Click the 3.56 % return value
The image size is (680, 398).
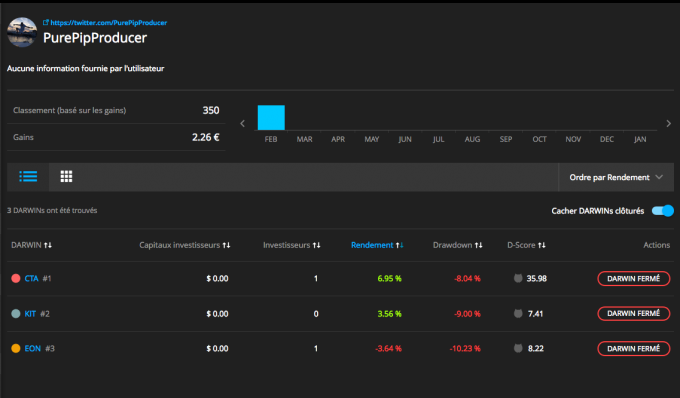pyautogui.click(x=389, y=313)
